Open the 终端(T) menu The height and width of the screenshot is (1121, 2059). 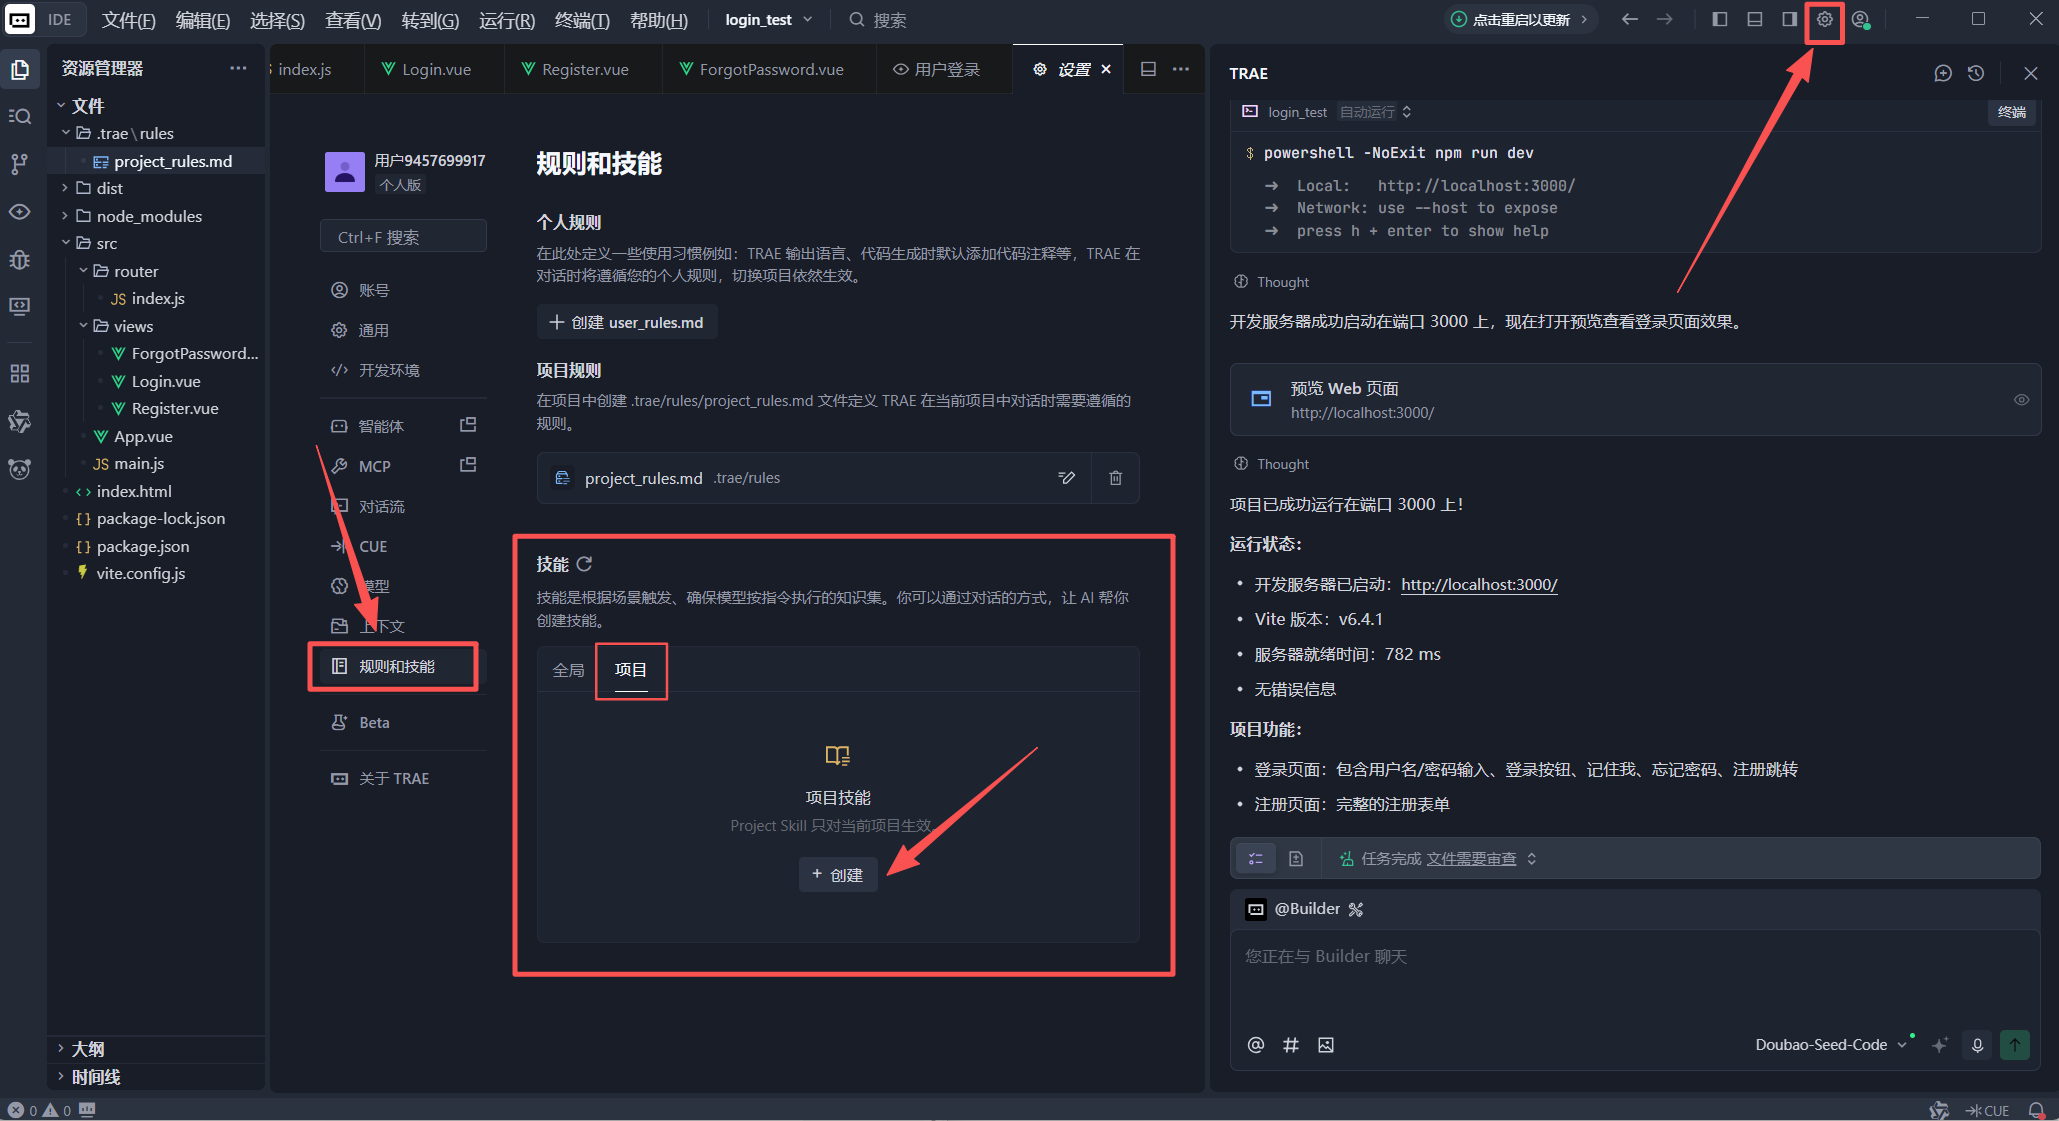point(582,20)
